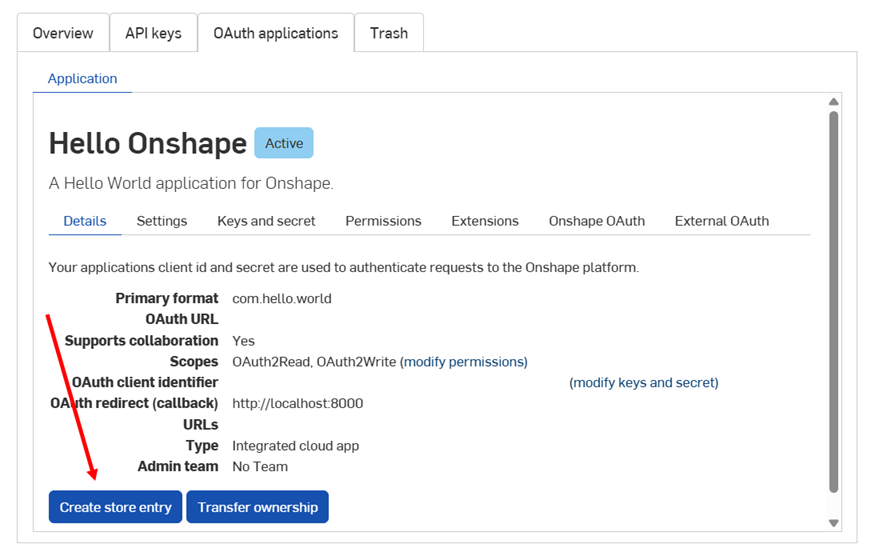This screenshot has width=871, height=560.
Task: Go to the Onshape OAuth tab
Action: pos(597,221)
